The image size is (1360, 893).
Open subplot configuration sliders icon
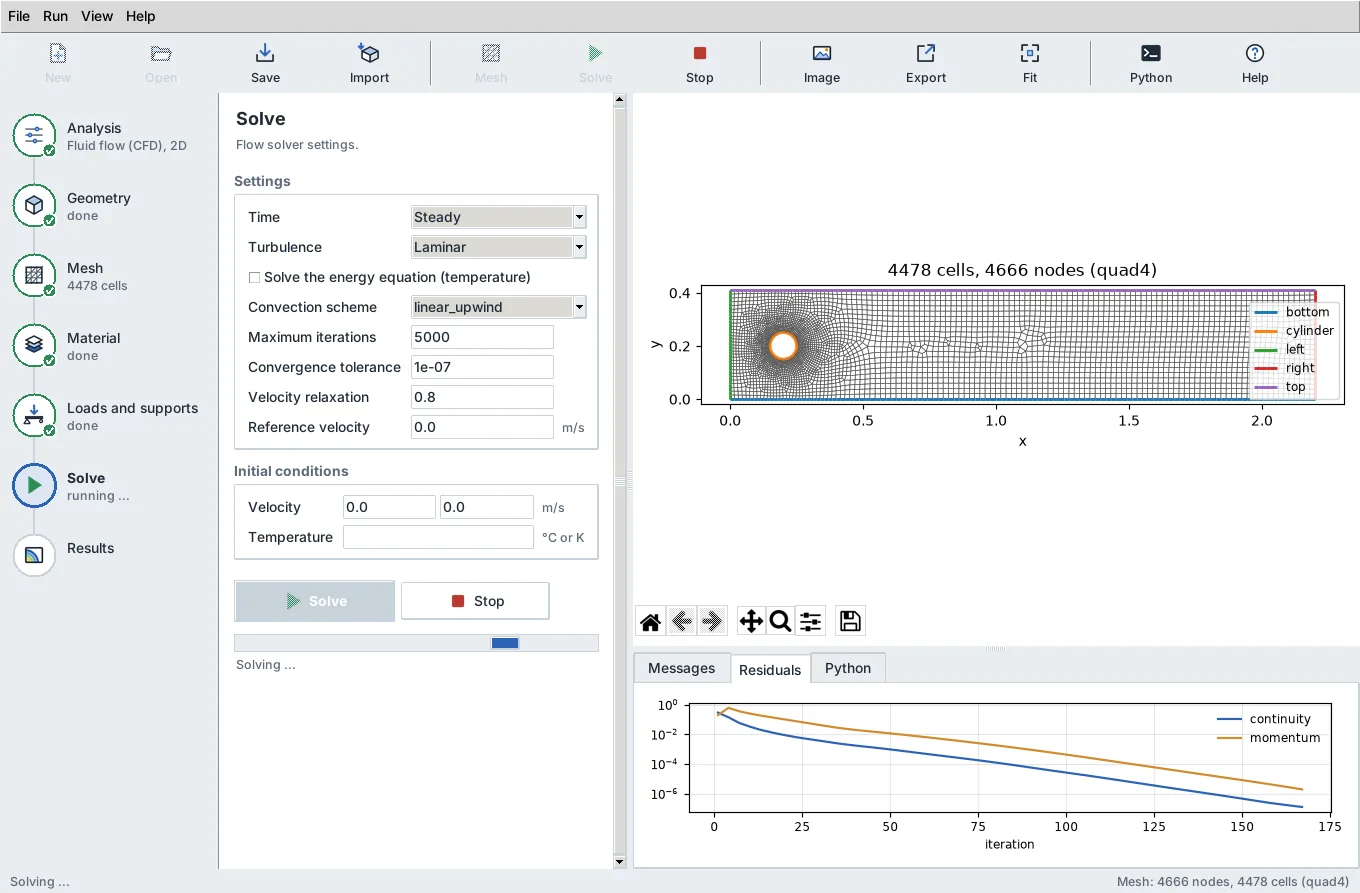click(811, 621)
